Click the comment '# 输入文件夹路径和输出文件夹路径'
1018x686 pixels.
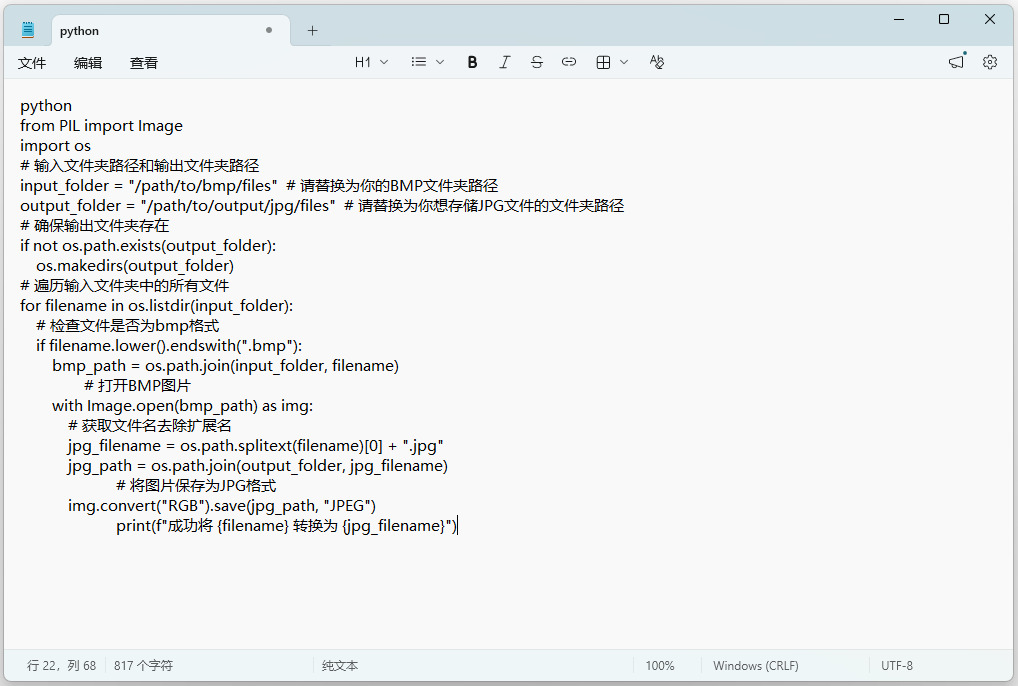point(140,166)
